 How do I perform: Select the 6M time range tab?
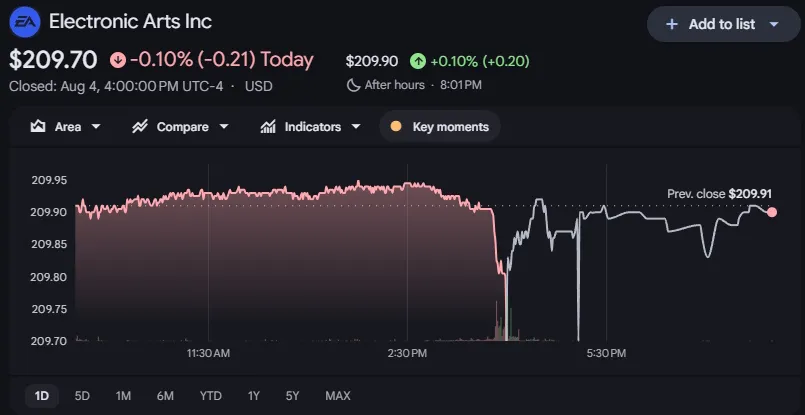point(165,396)
